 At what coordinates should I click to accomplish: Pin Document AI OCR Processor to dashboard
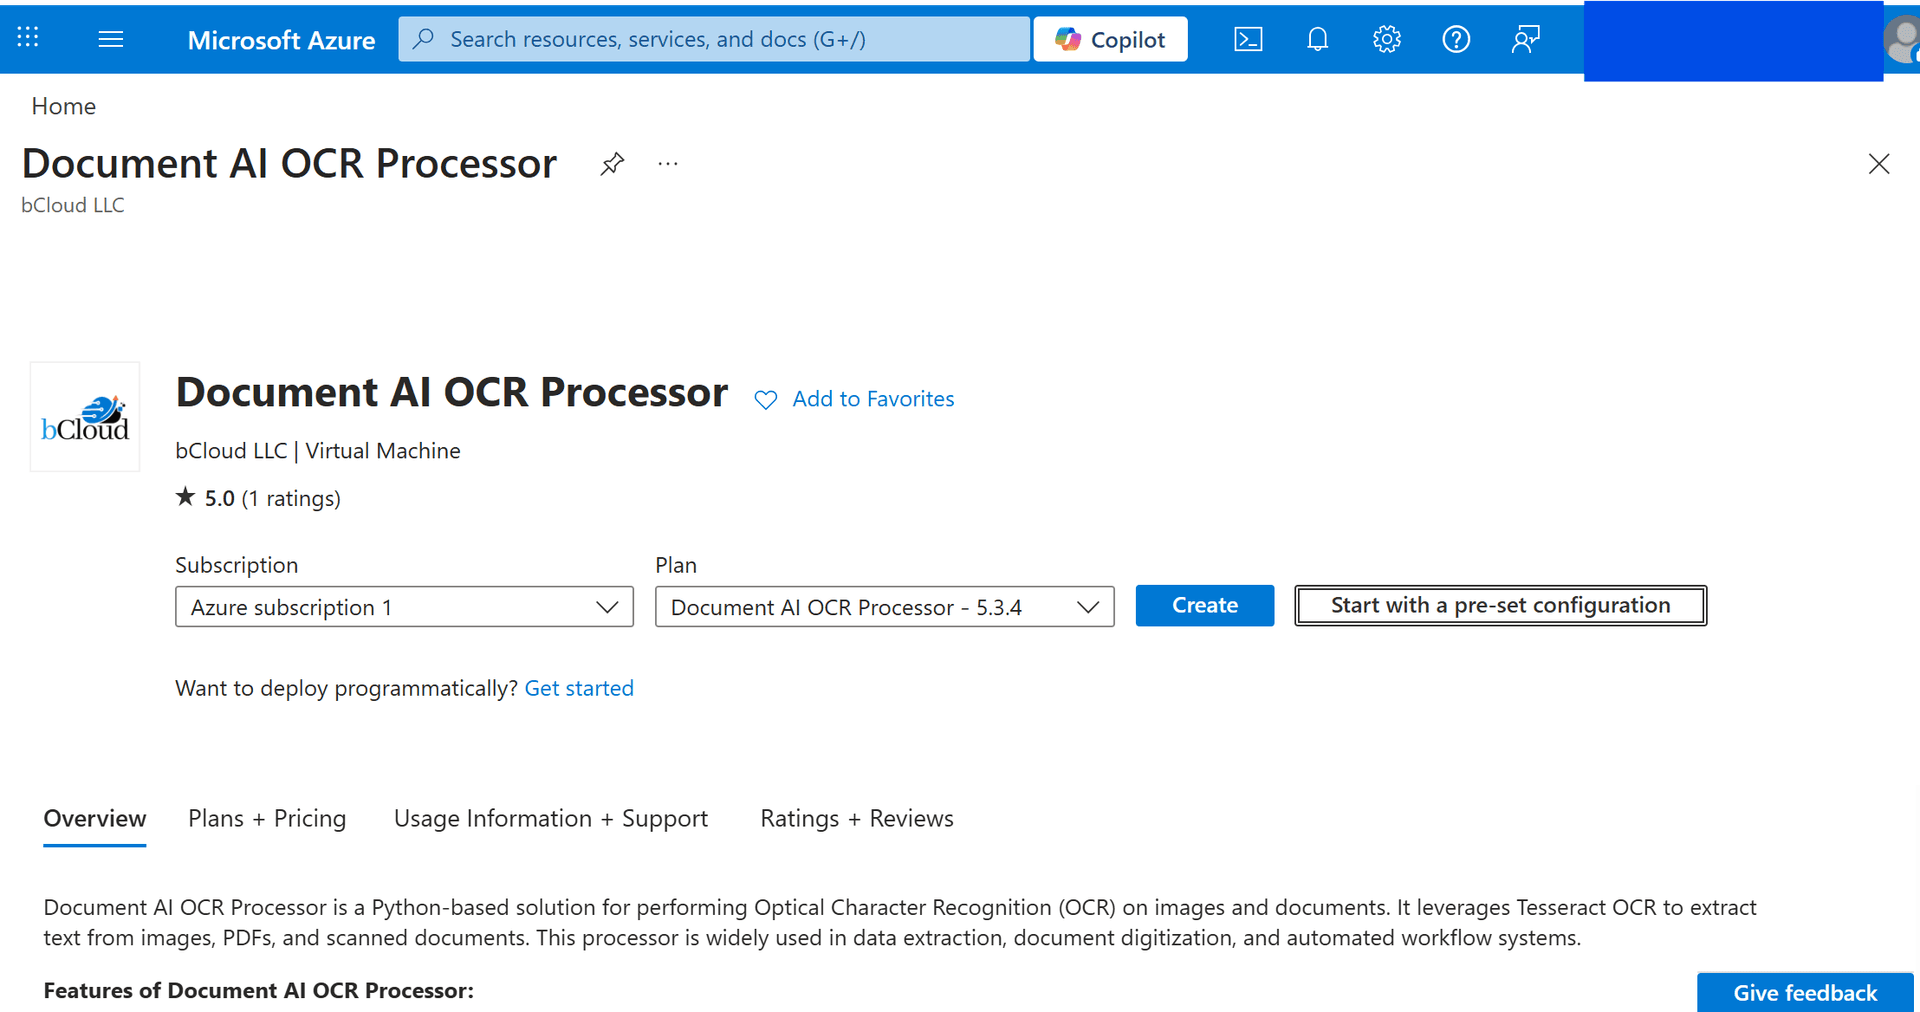tap(611, 163)
